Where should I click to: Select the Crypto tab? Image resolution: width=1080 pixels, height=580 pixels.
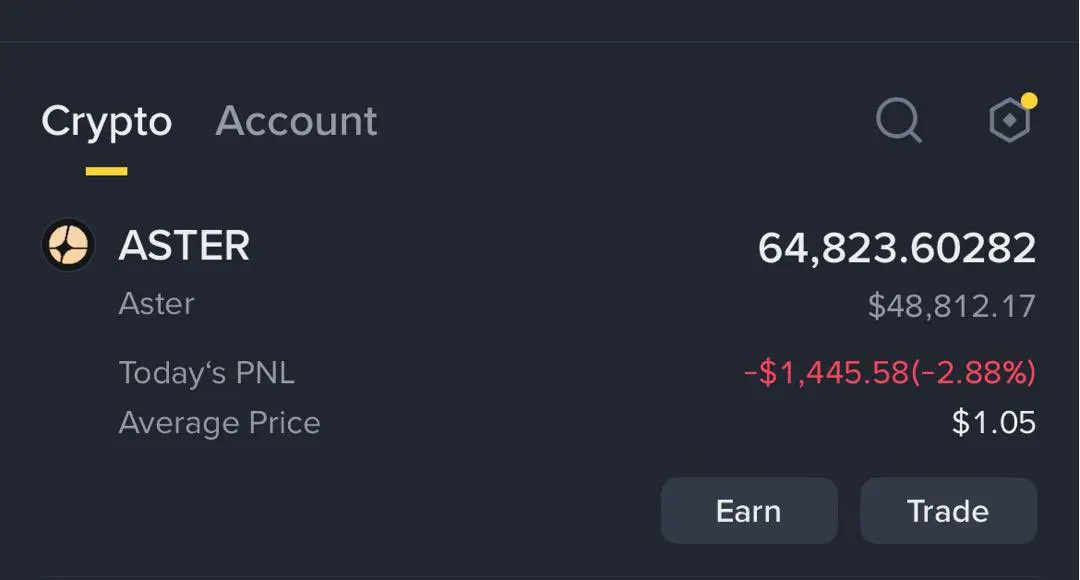106,121
